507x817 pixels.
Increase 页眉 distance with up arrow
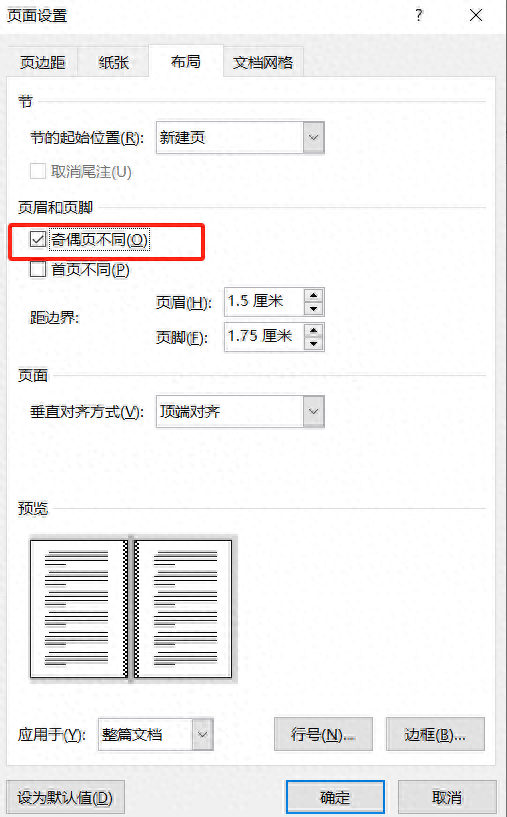click(314, 295)
